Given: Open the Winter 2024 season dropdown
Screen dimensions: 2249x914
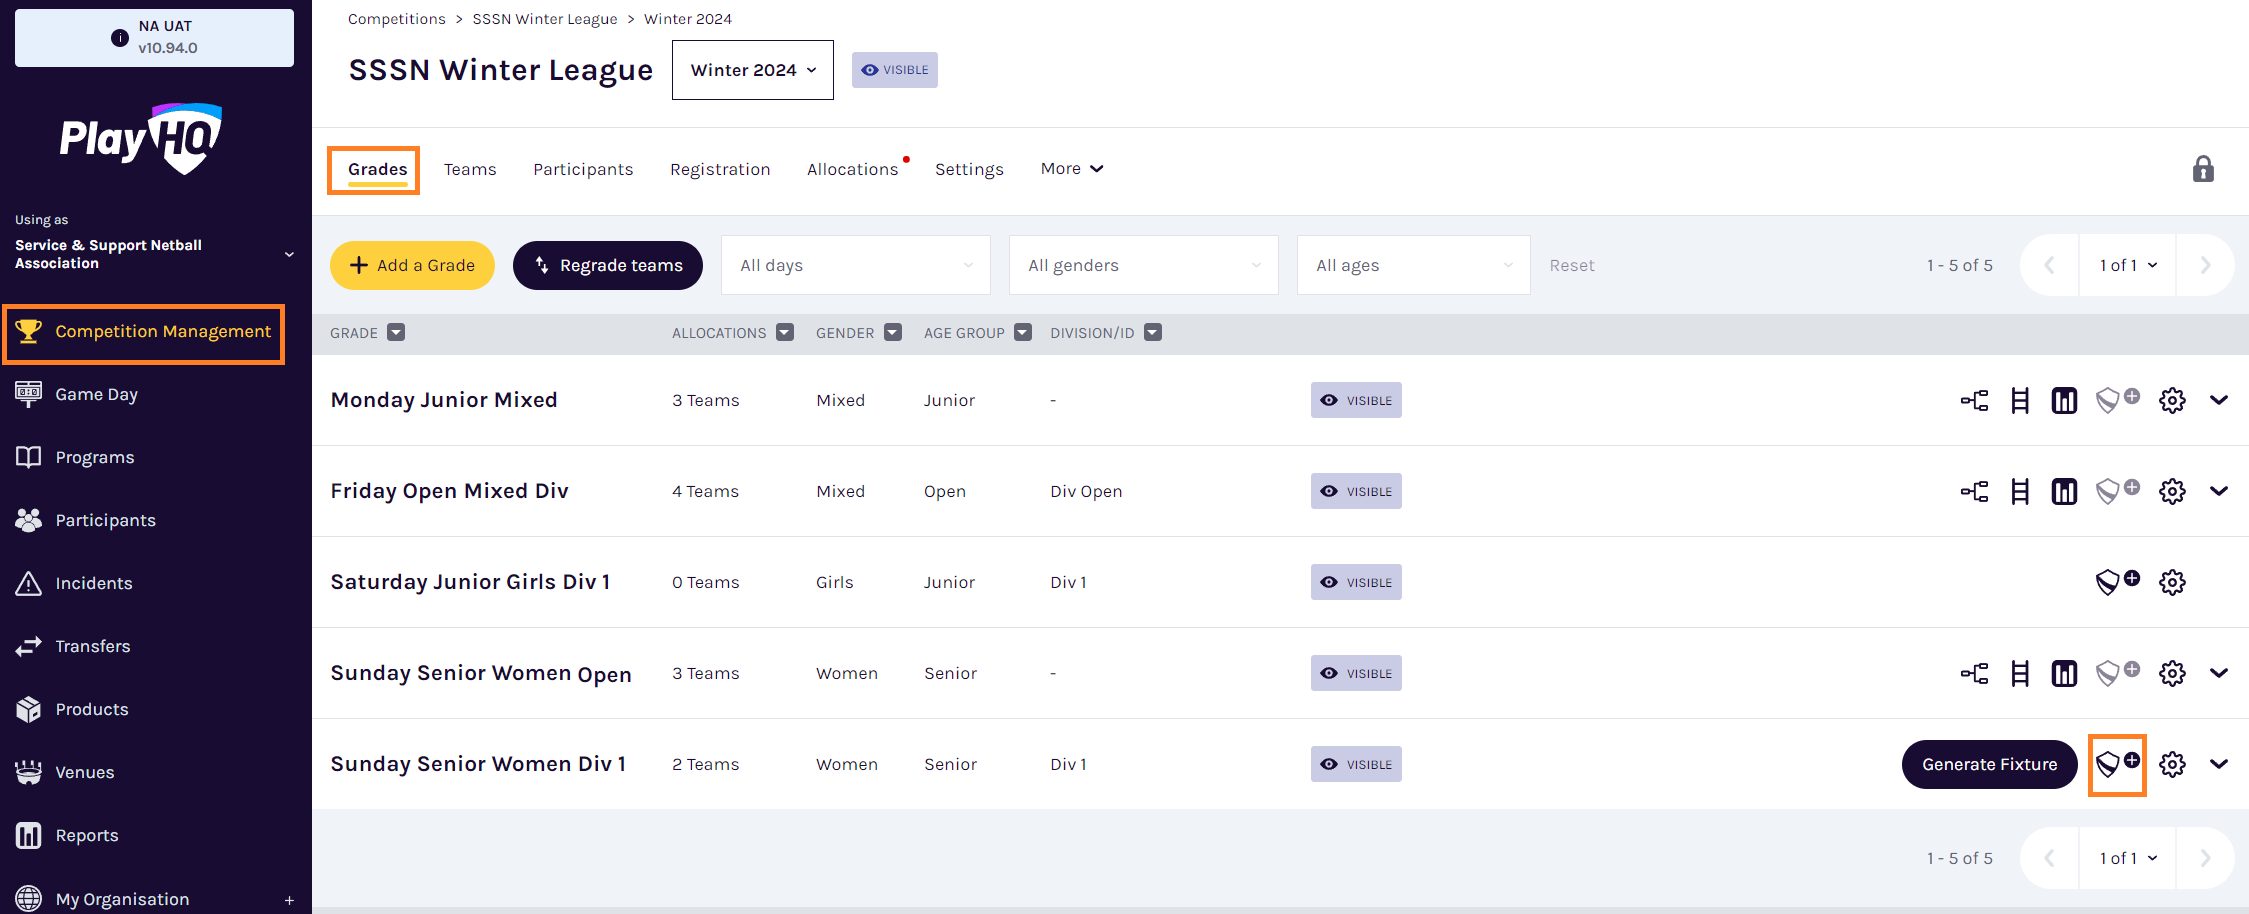Looking at the screenshot, I should (x=753, y=70).
